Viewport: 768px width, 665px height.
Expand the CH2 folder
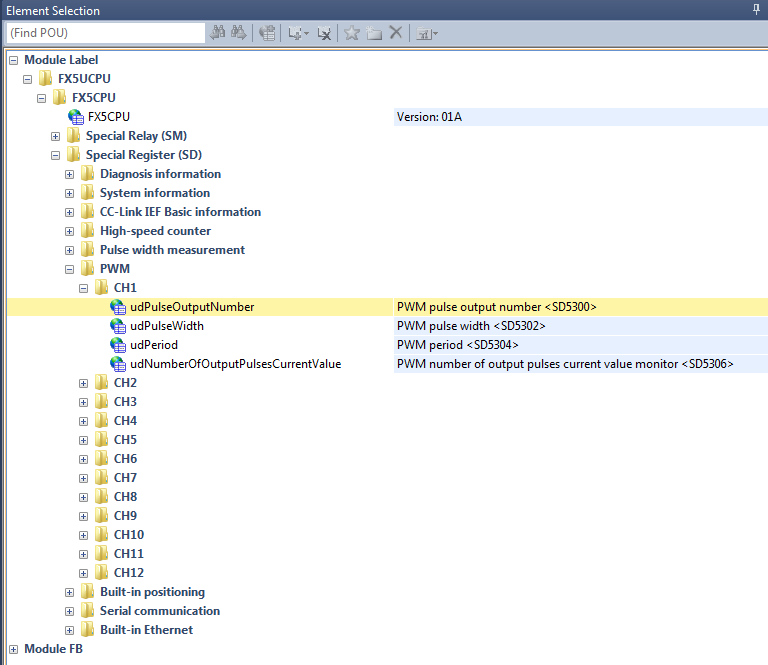[x=84, y=383]
